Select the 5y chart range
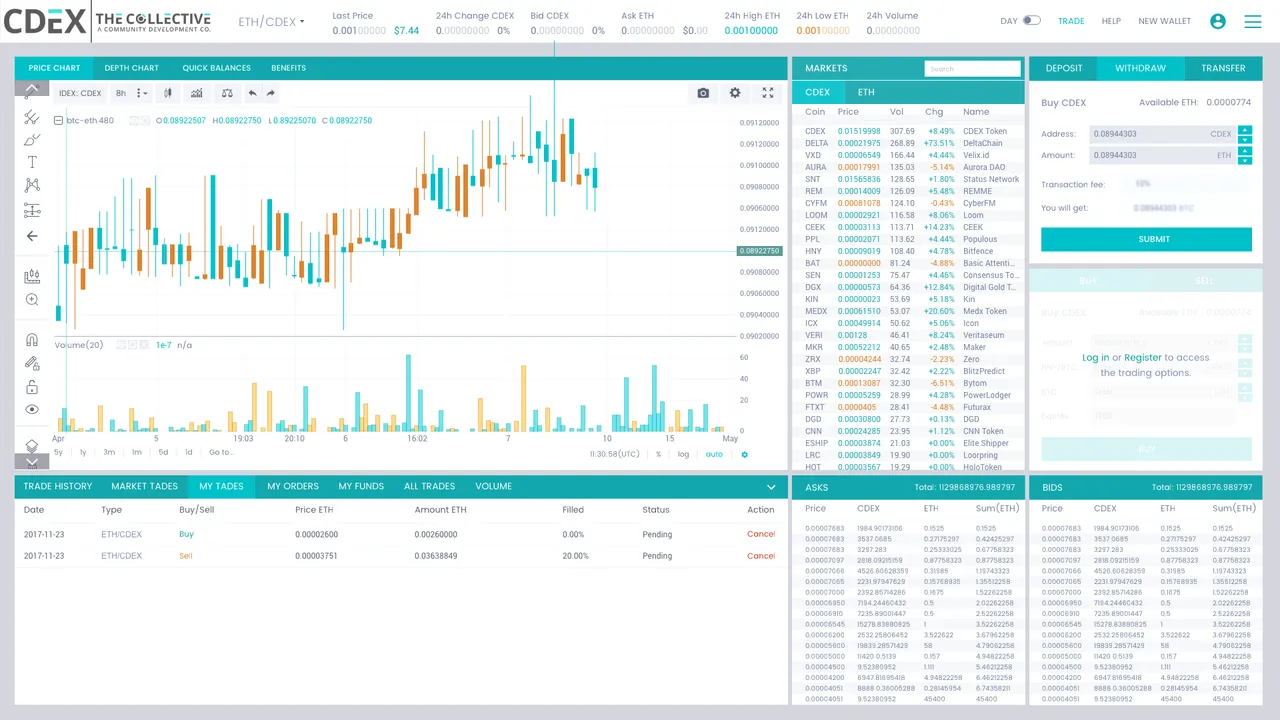 click(x=58, y=453)
